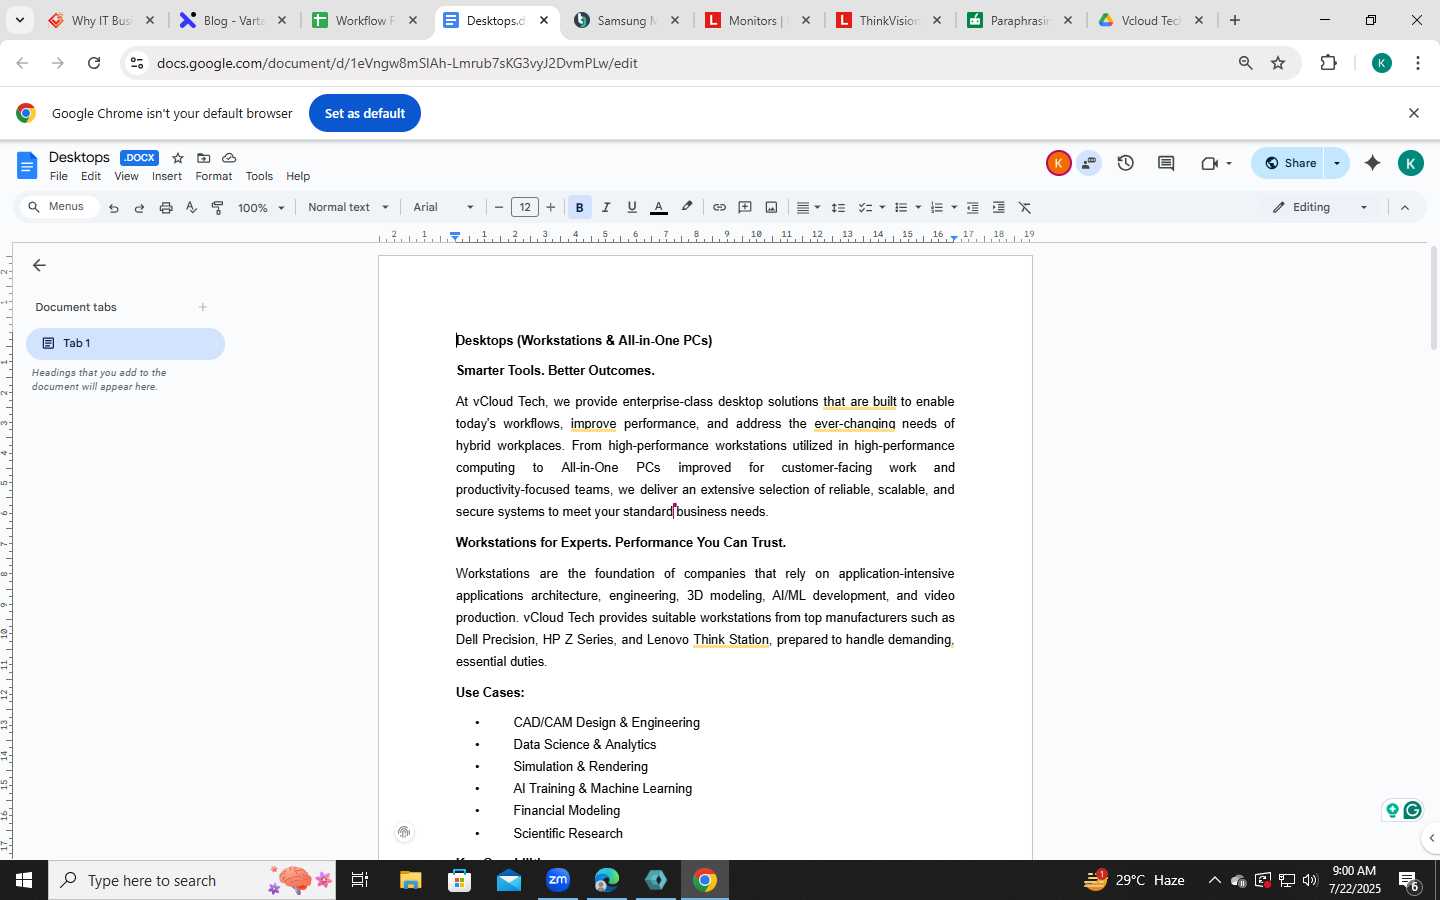Clear formatting icon
Screen dimensions: 1440x900
point(1025,208)
